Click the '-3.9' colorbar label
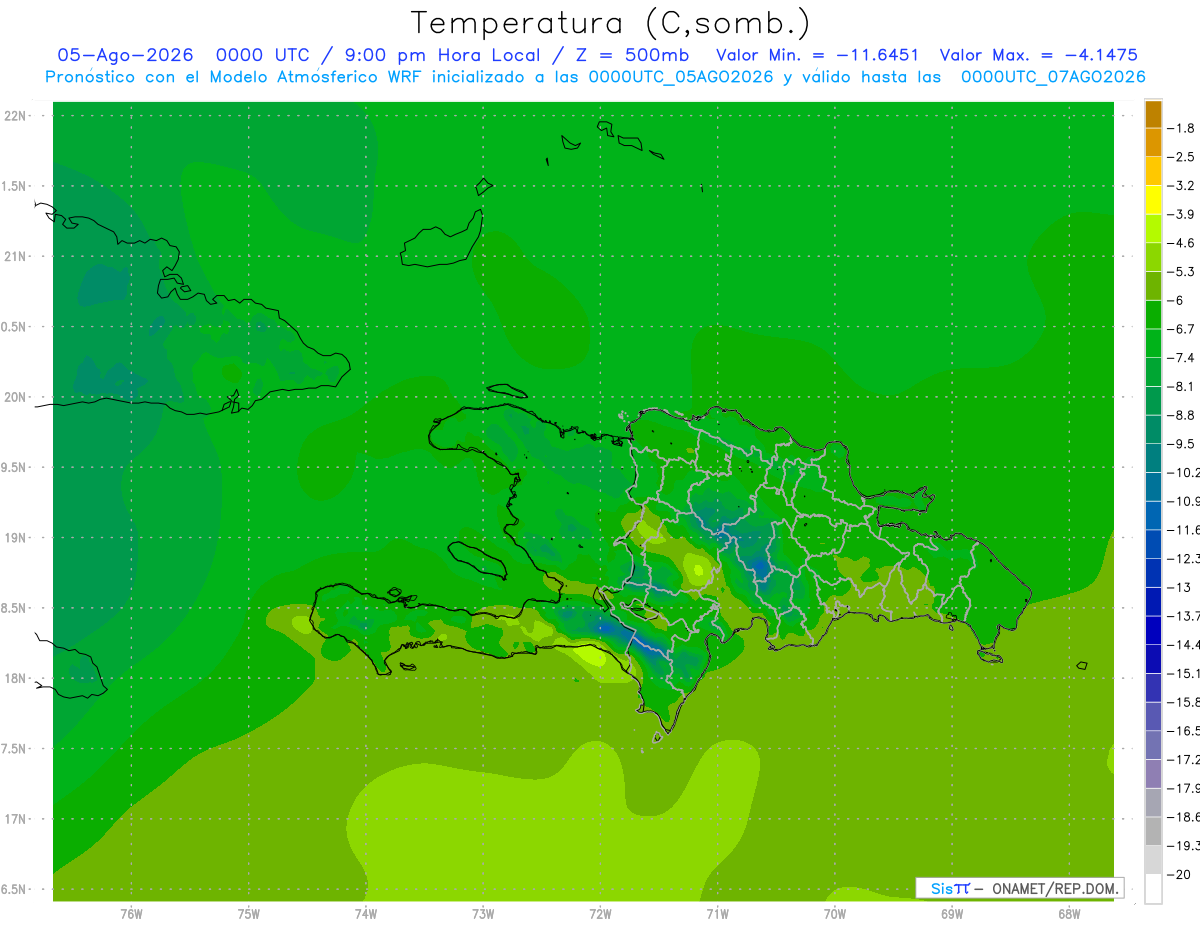The image size is (1200, 927). (1182, 214)
